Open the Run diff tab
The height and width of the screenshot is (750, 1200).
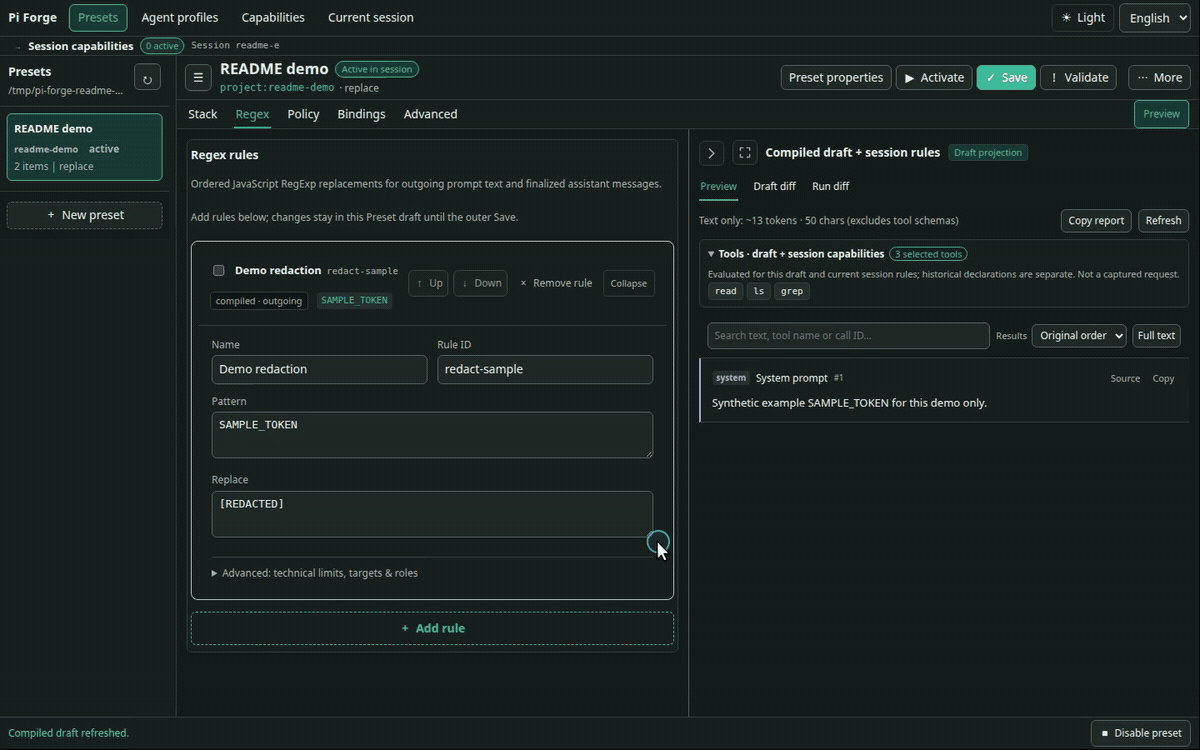click(x=830, y=186)
